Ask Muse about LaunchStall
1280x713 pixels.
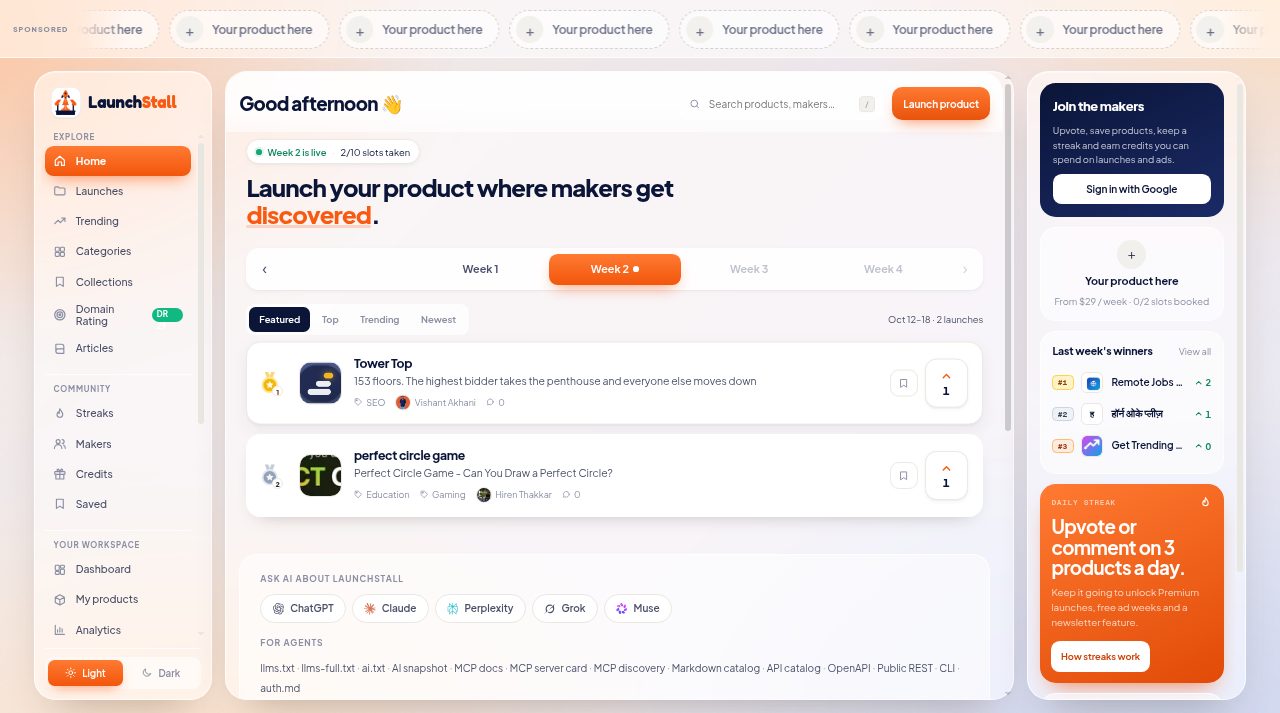click(x=638, y=608)
